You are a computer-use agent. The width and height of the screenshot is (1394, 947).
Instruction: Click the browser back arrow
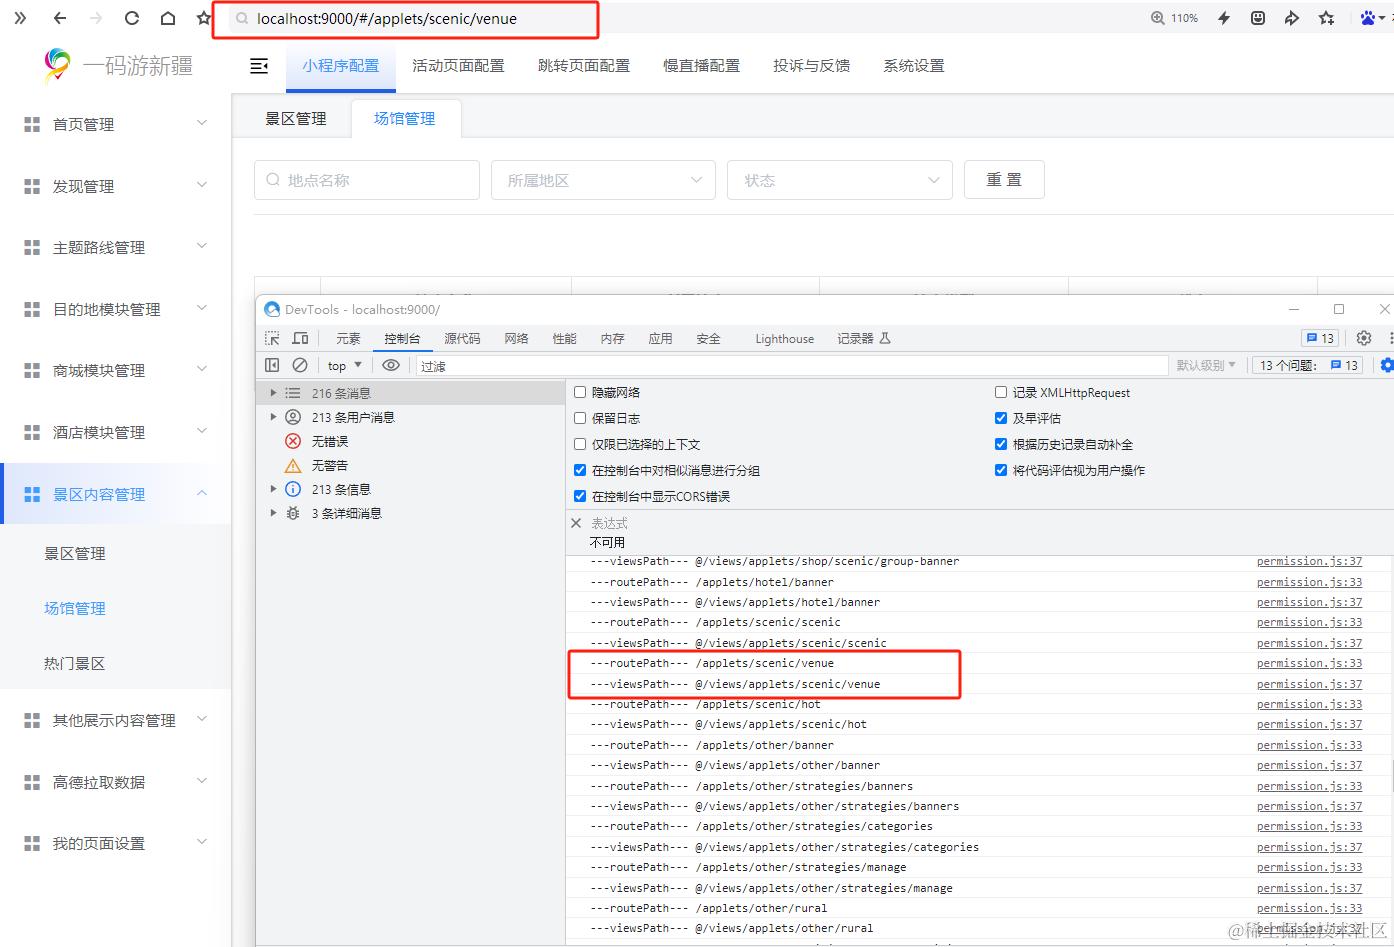click(x=60, y=18)
